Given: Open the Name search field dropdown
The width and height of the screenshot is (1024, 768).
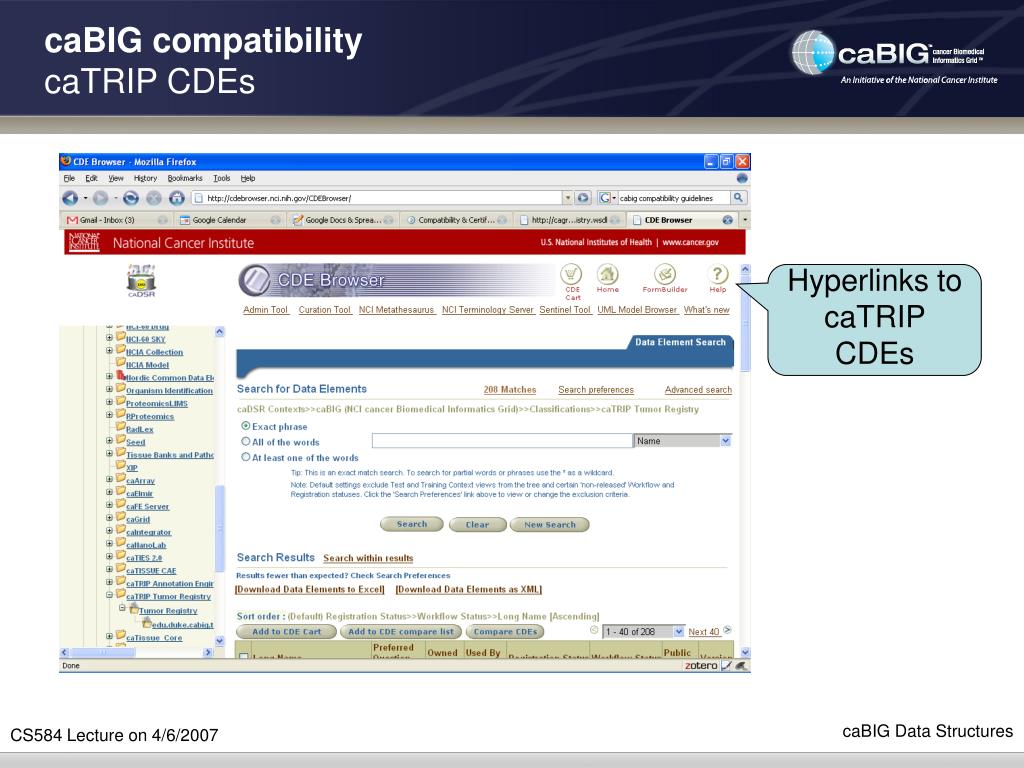Looking at the screenshot, I should click(x=725, y=441).
